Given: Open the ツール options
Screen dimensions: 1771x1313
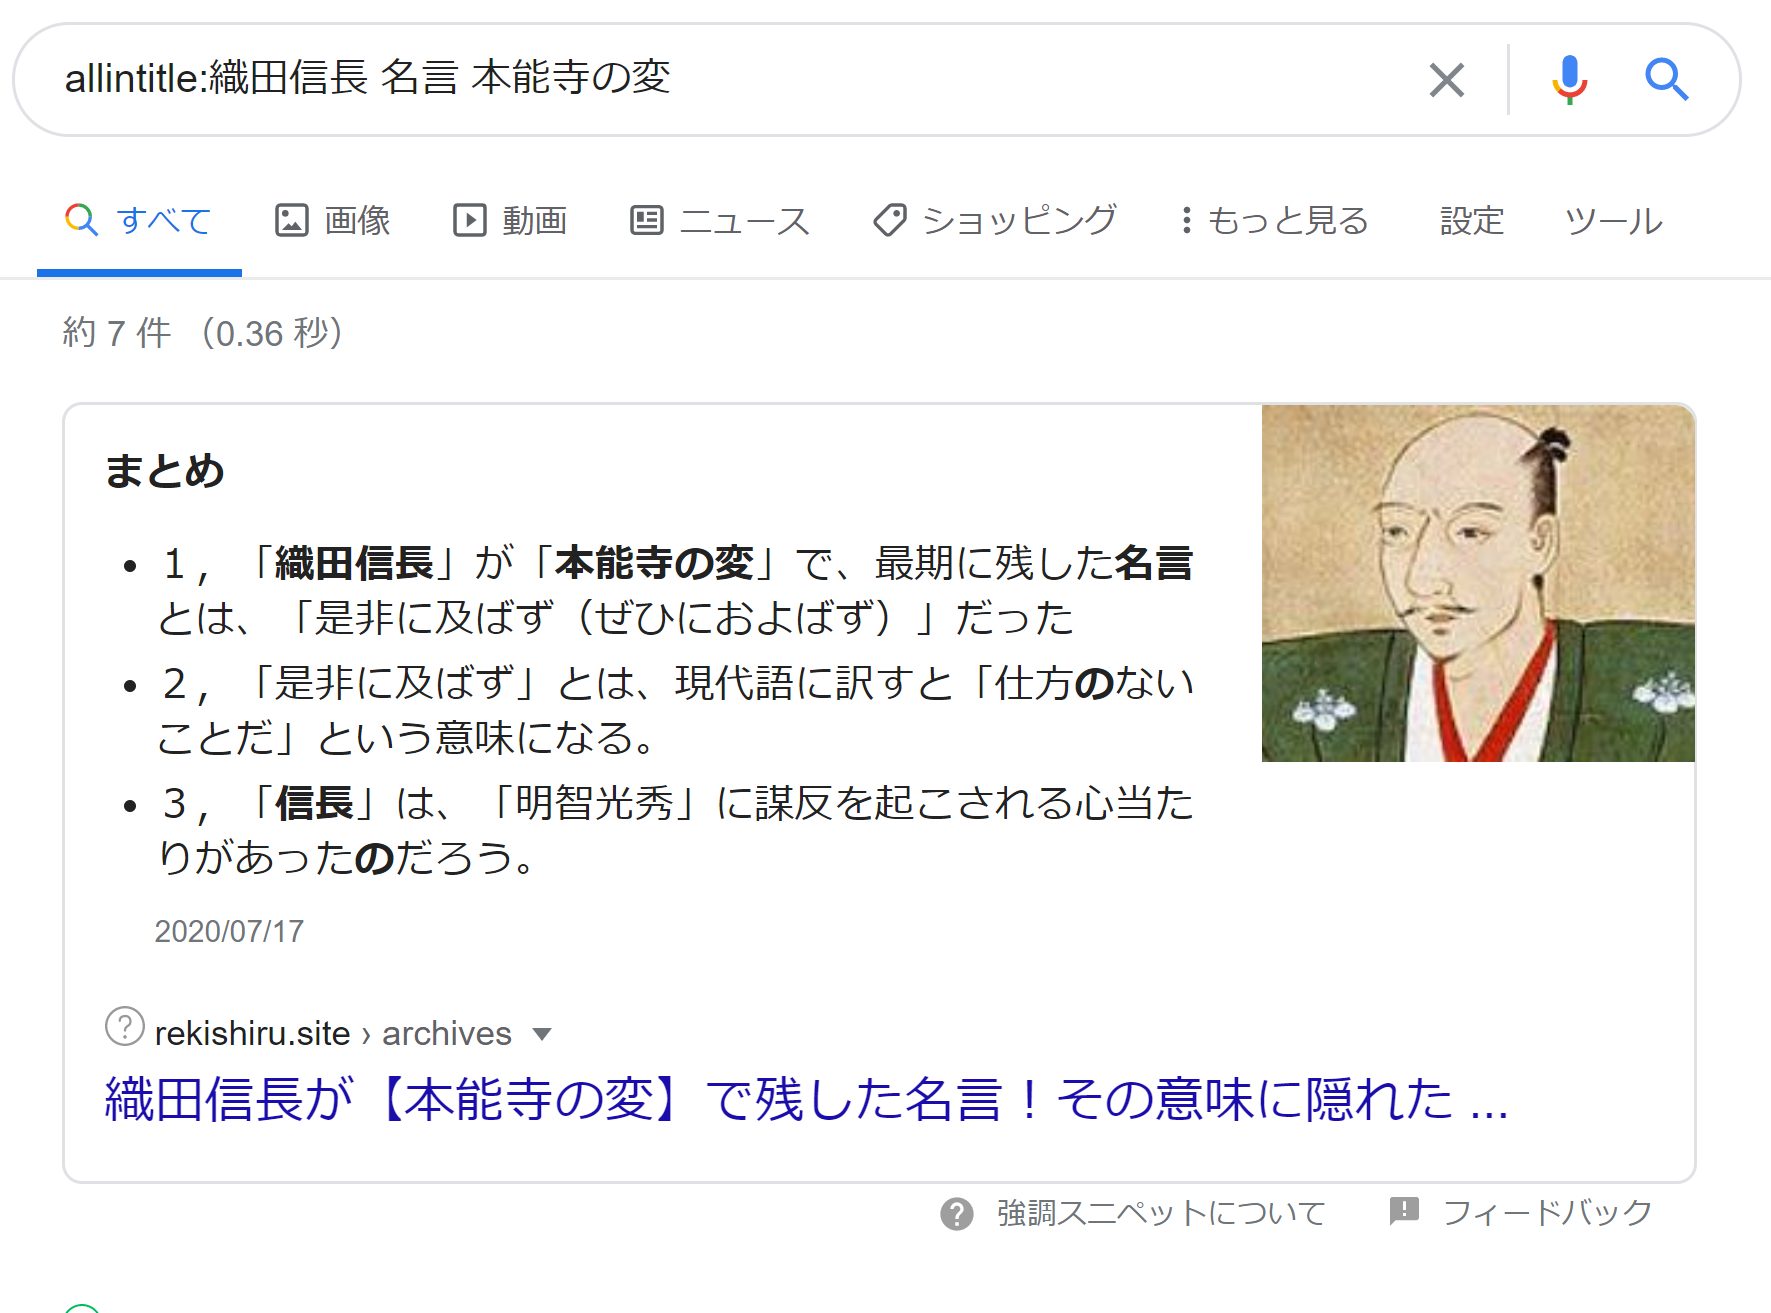Looking at the screenshot, I should pyautogui.click(x=1613, y=220).
